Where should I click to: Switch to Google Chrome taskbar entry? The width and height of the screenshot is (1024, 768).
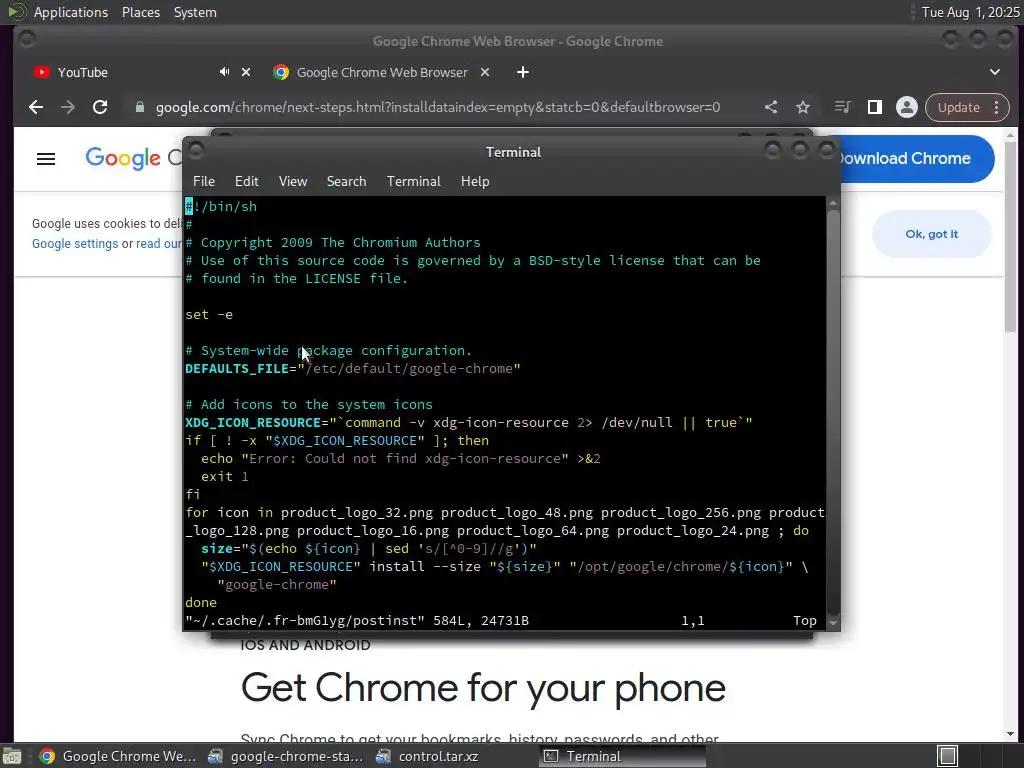point(118,756)
